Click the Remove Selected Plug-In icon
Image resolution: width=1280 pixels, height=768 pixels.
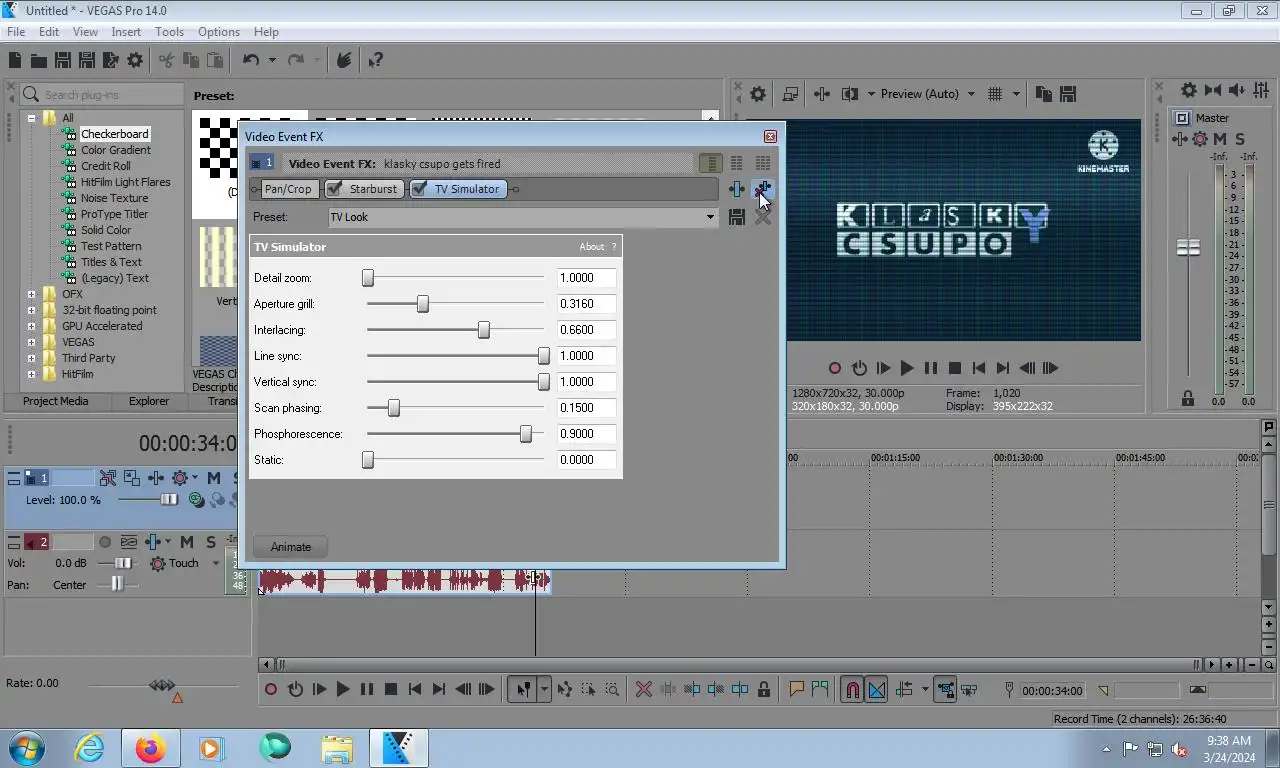click(x=763, y=189)
